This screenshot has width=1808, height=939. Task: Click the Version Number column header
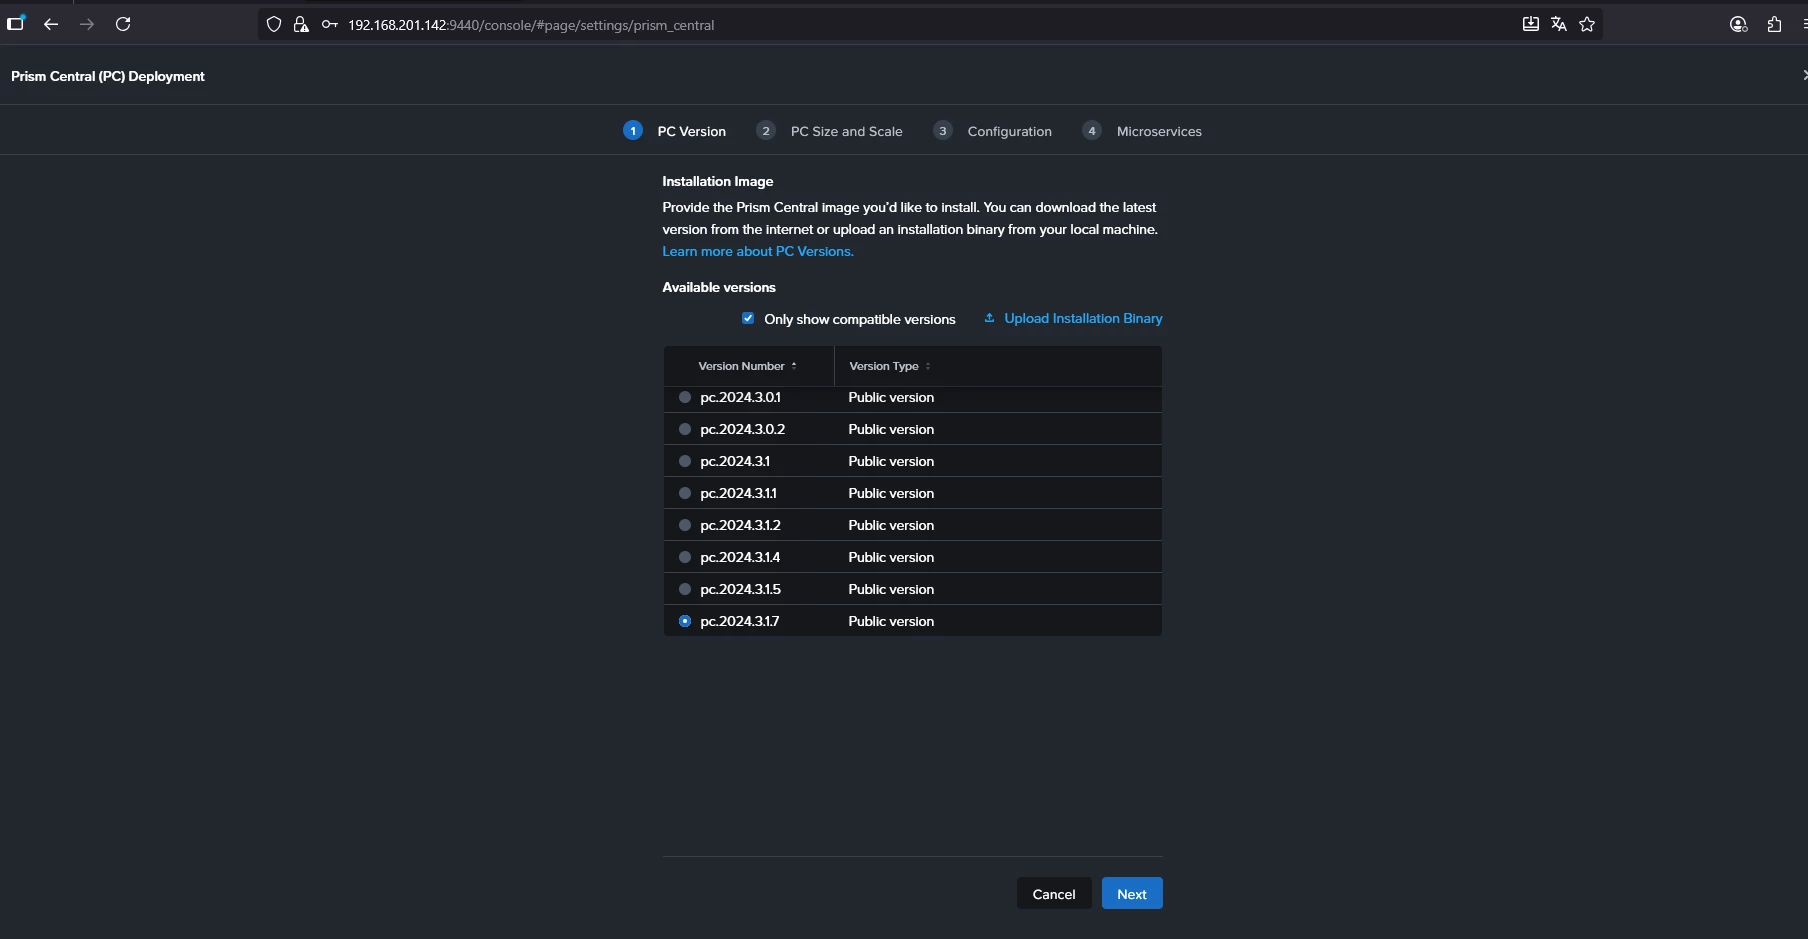(741, 366)
